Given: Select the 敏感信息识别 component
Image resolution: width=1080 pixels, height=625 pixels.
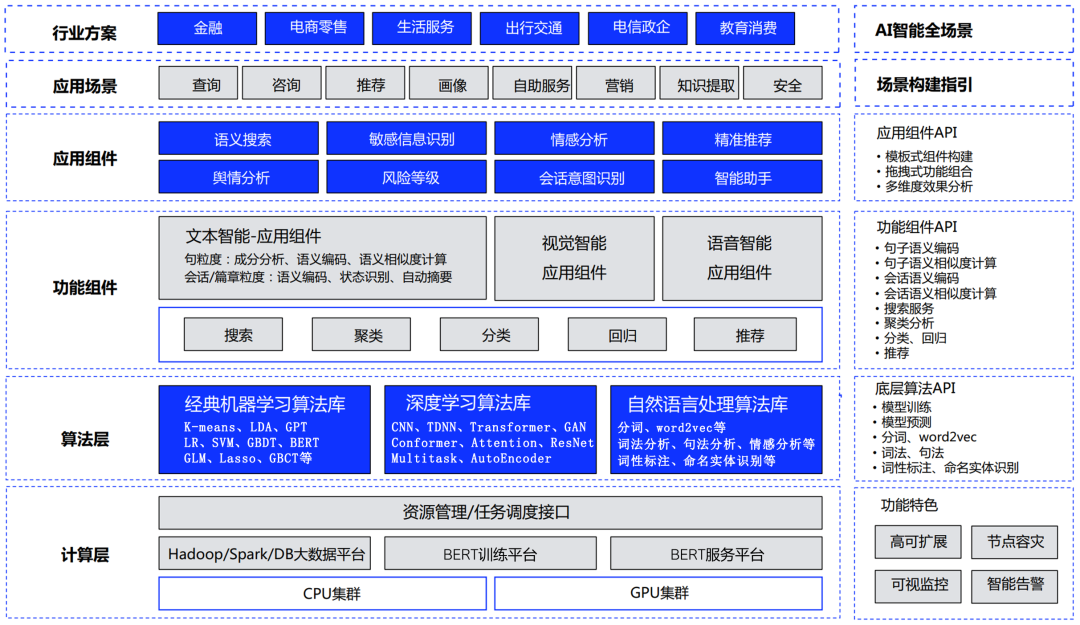Looking at the screenshot, I should click(406, 139).
